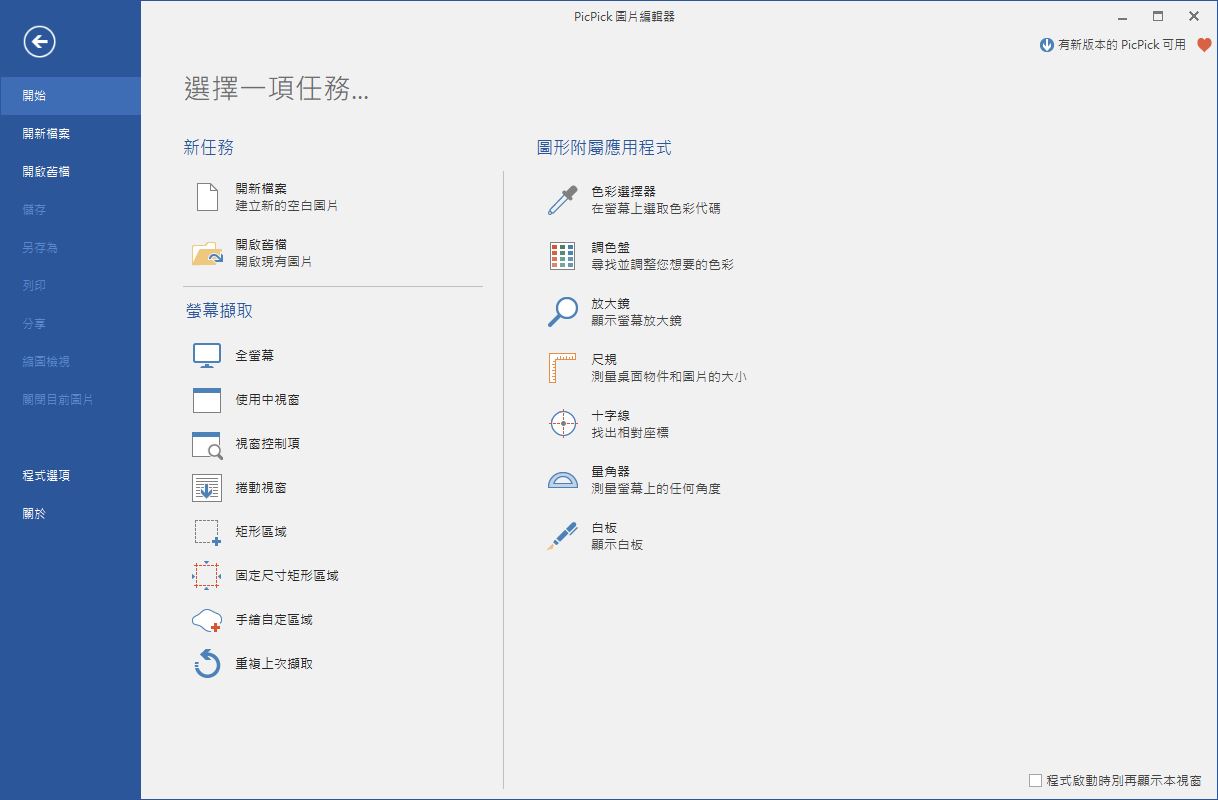The width and height of the screenshot is (1218, 800).
Task: Click the 色彩選擇器 title text
Action: point(623,191)
